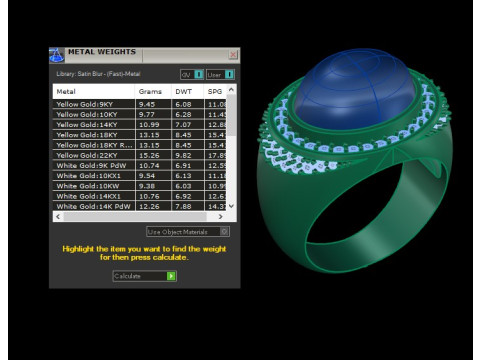Select the White Gold:14KX1 row
This screenshot has height=360, width=480.
(x=139, y=196)
